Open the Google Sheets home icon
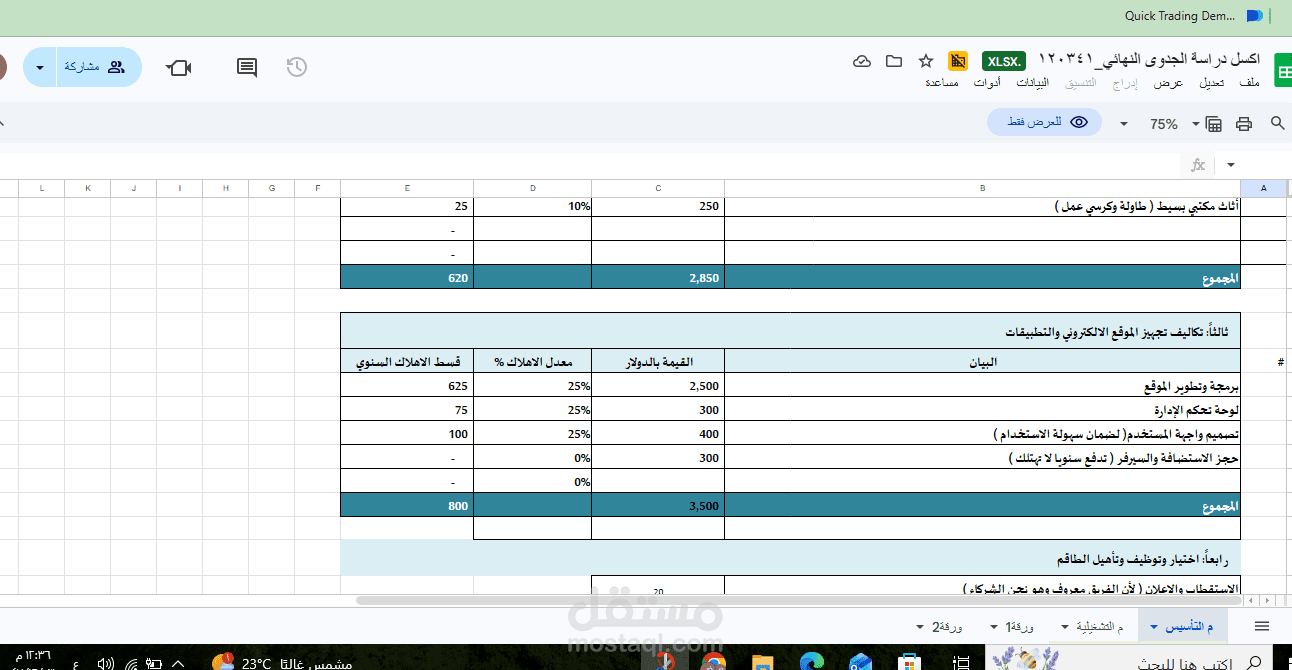1292x670 pixels. [x=1281, y=72]
